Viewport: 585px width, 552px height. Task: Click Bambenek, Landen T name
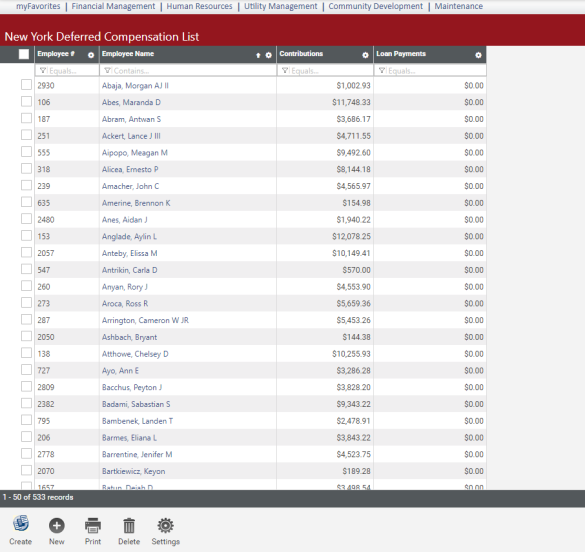click(137, 421)
